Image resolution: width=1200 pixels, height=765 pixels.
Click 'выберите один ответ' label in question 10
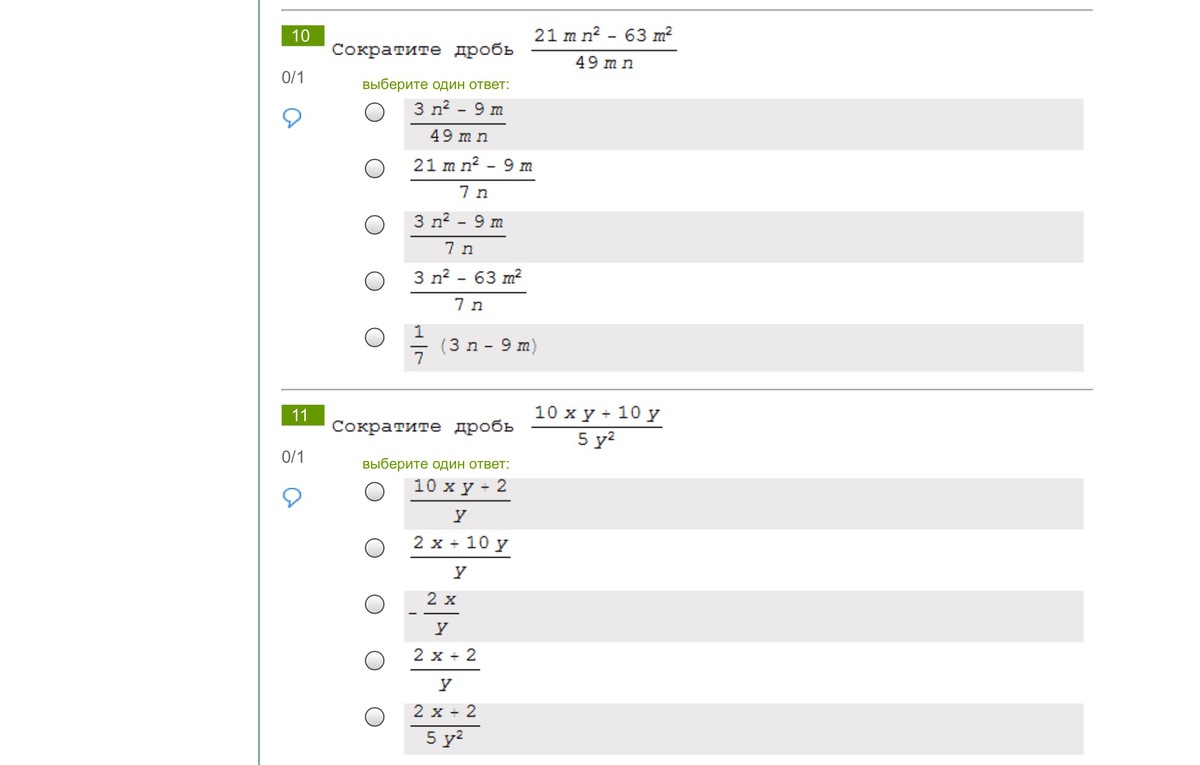pyautogui.click(x=436, y=85)
